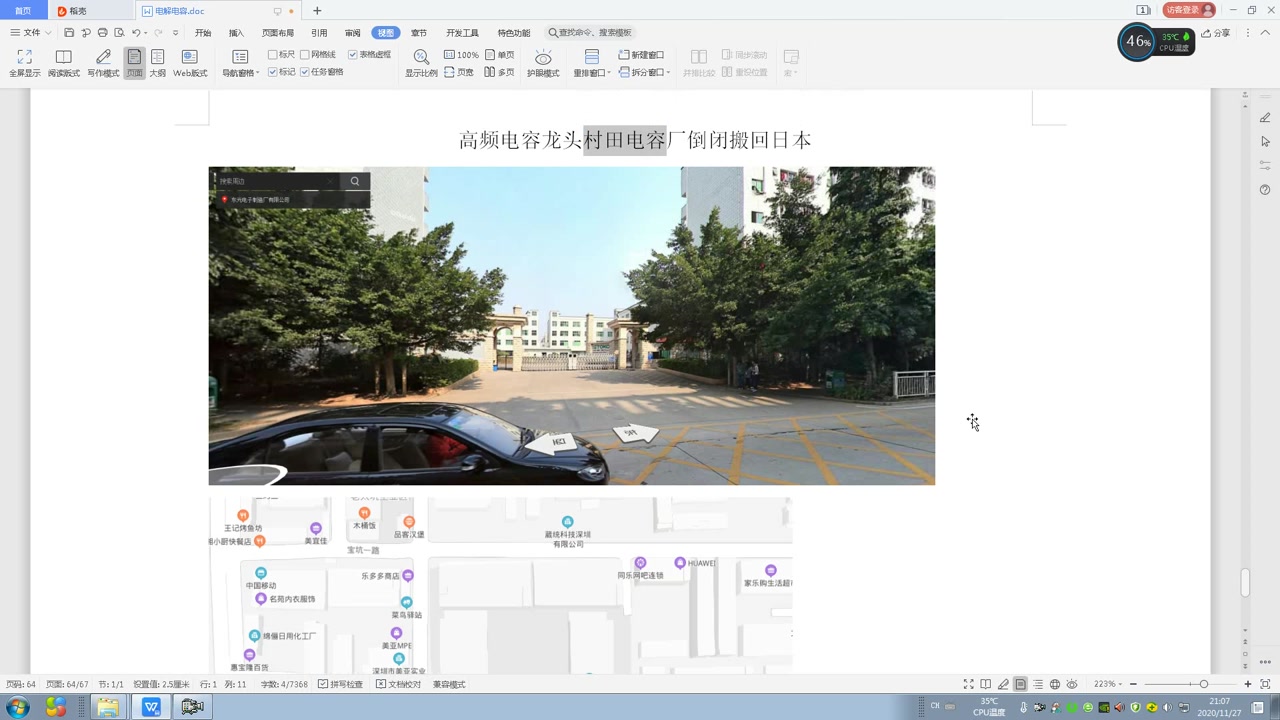Click the street view photo in document

[x=571, y=326]
